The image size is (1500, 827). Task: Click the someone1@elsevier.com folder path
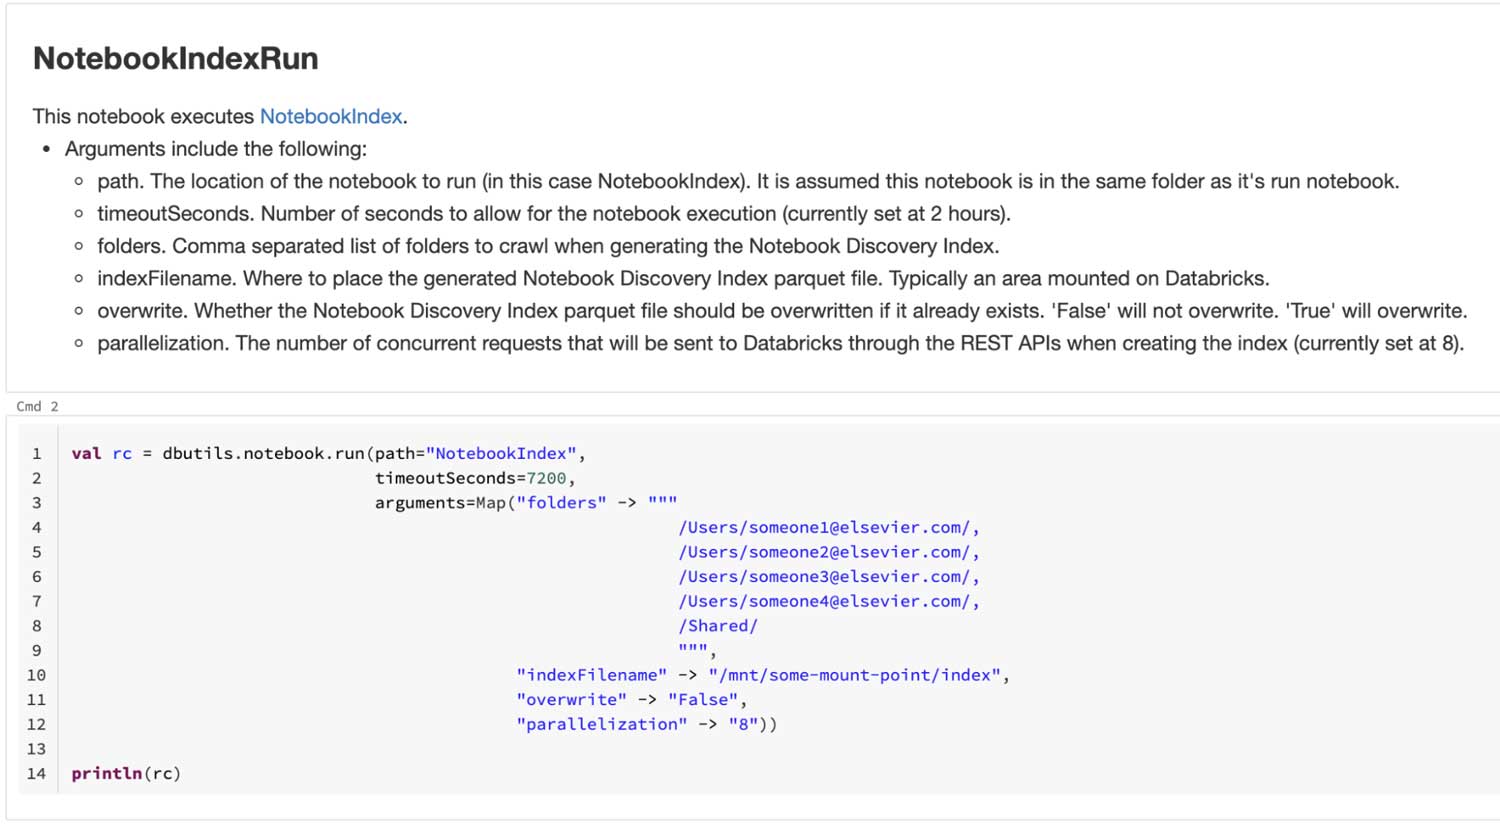click(828, 528)
